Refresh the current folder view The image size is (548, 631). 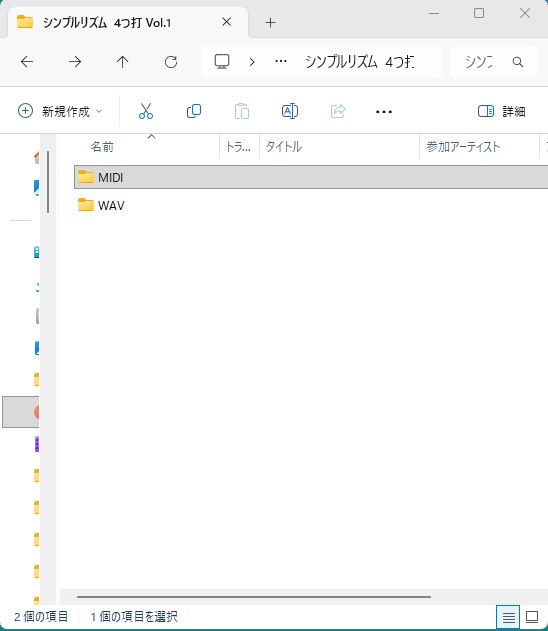pos(171,62)
